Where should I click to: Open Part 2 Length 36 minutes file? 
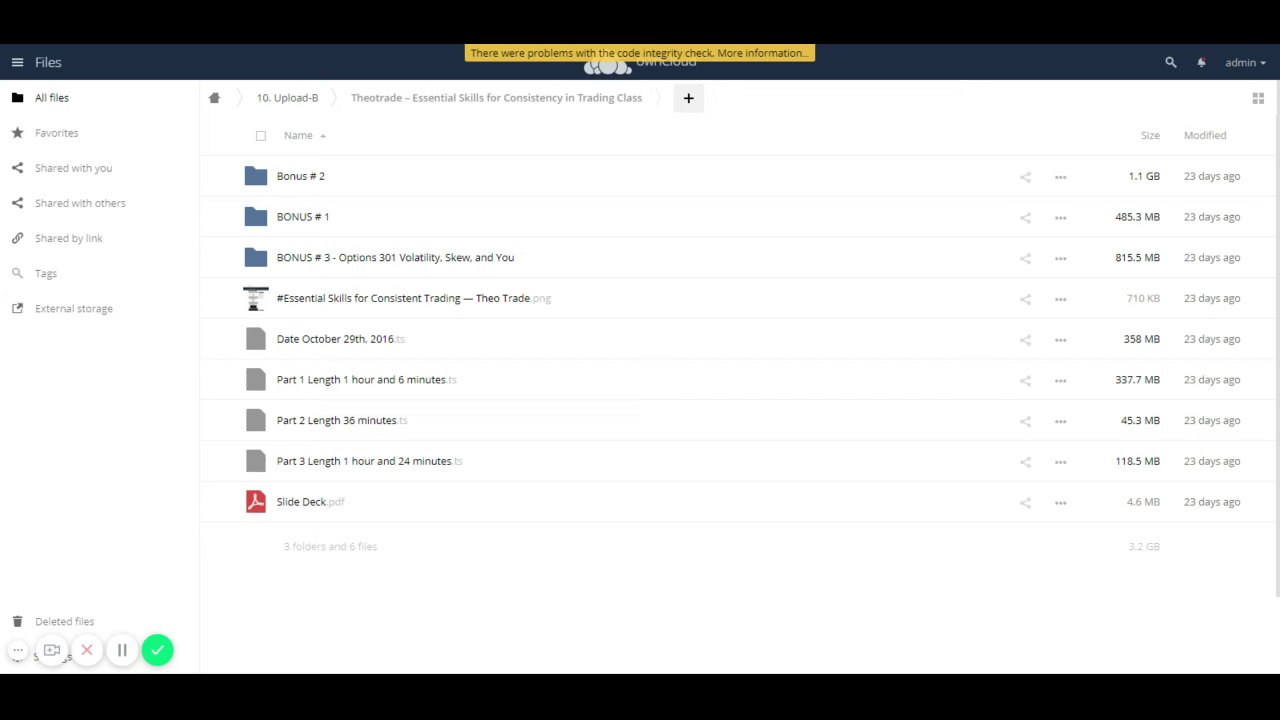point(342,421)
